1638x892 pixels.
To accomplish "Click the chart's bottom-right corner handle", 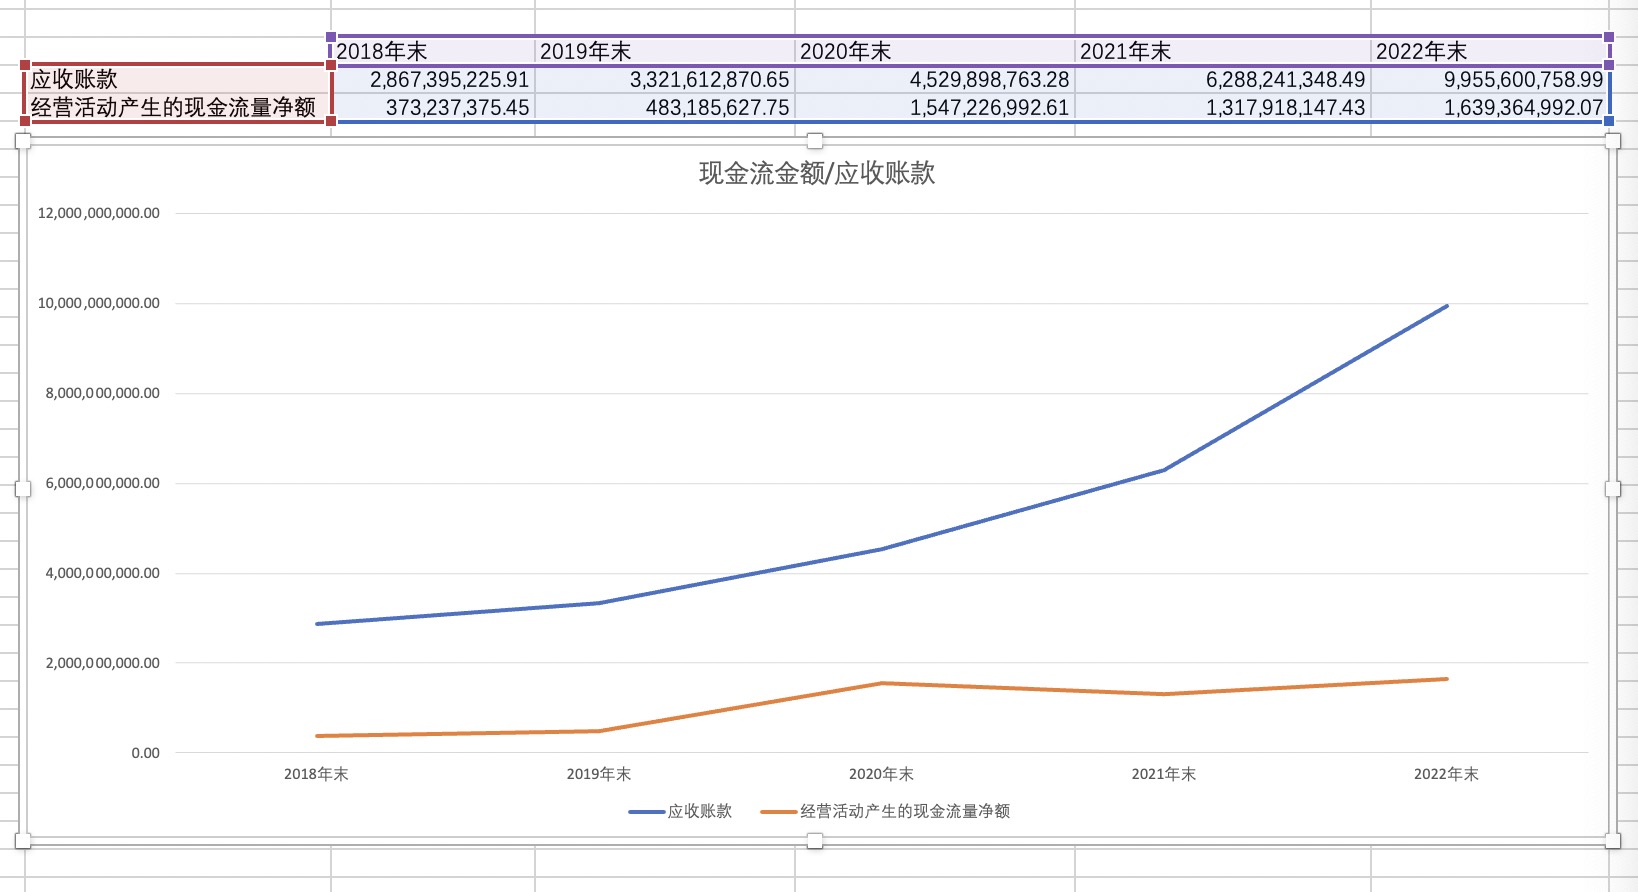I will (x=1612, y=841).
